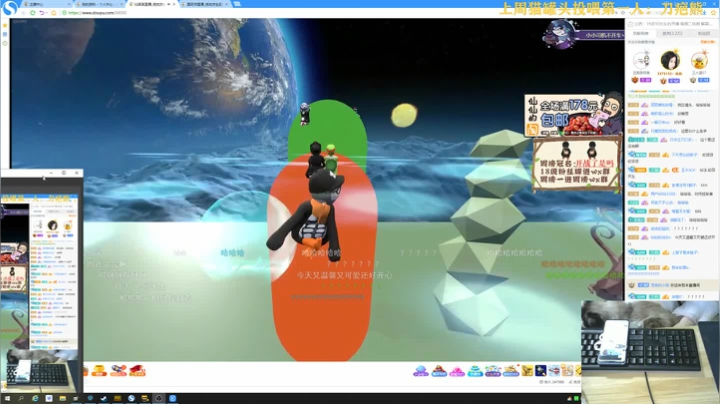The width and height of the screenshot is (720, 404).
Task: Go back with the browser back arrow
Action: point(23,13)
